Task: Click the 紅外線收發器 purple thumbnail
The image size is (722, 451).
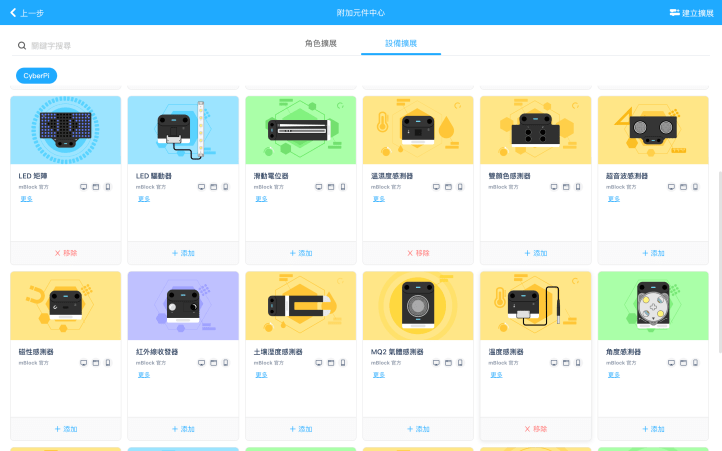Action: pyautogui.click(x=183, y=306)
